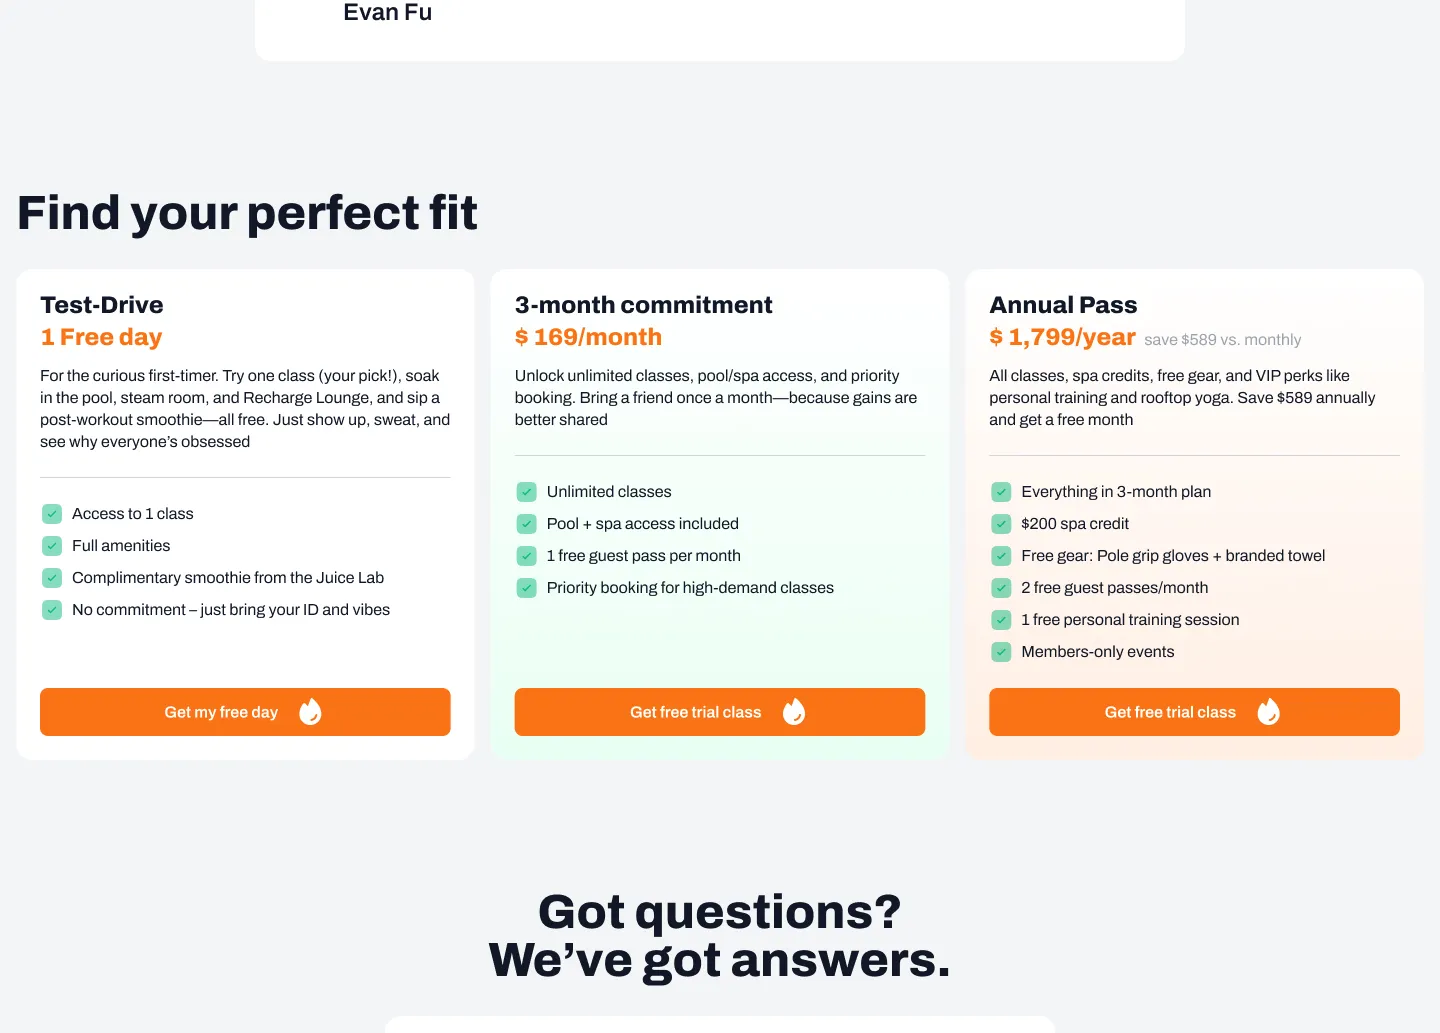
Task: Select the Test-Drive plan title
Action: point(102,305)
